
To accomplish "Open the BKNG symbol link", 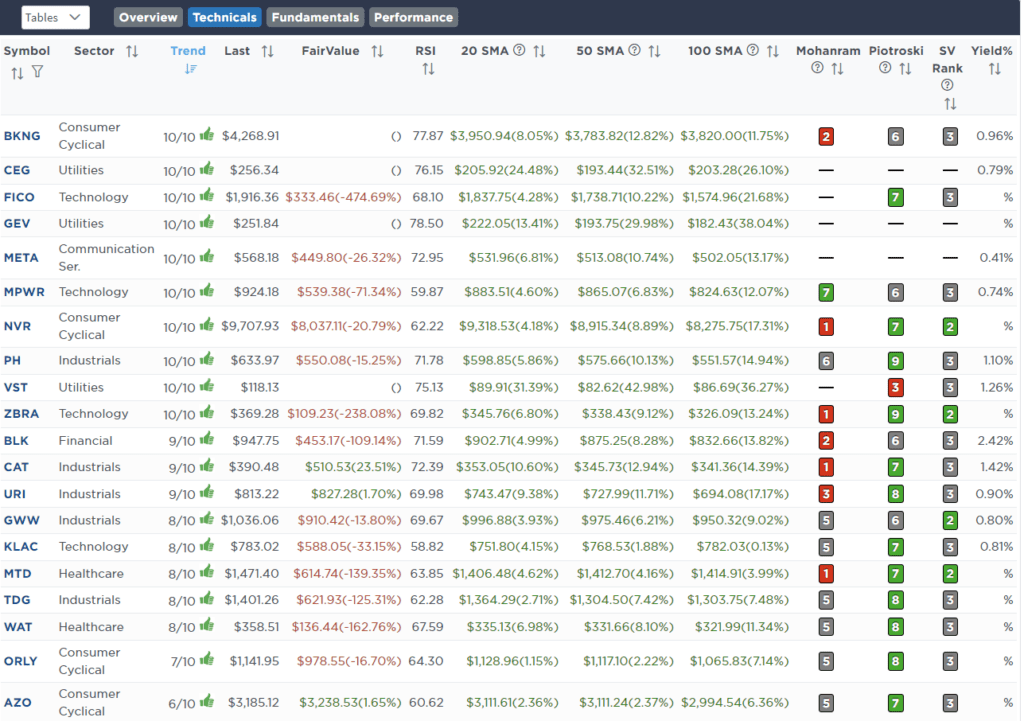I will click(x=22, y=136).
